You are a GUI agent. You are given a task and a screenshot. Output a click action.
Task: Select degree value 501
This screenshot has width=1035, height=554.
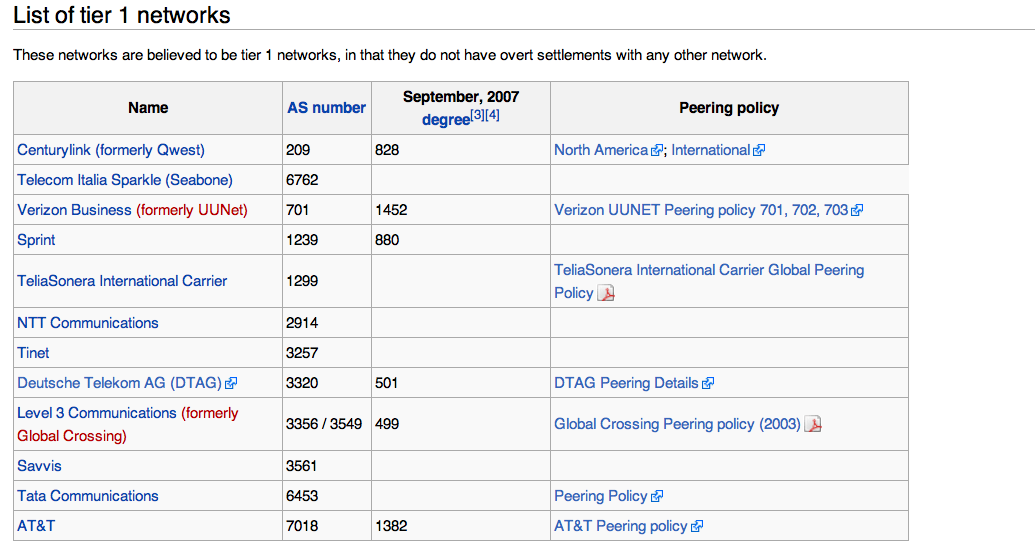tap(386, 383)
